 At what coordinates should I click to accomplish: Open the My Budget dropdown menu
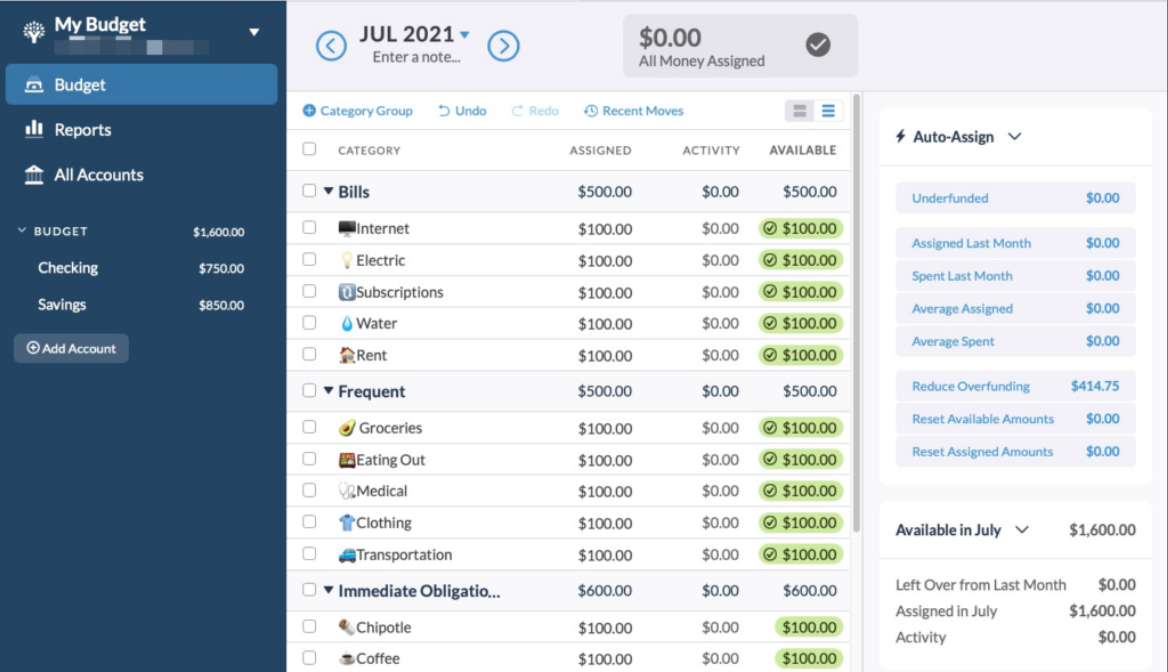coord(254,32)
